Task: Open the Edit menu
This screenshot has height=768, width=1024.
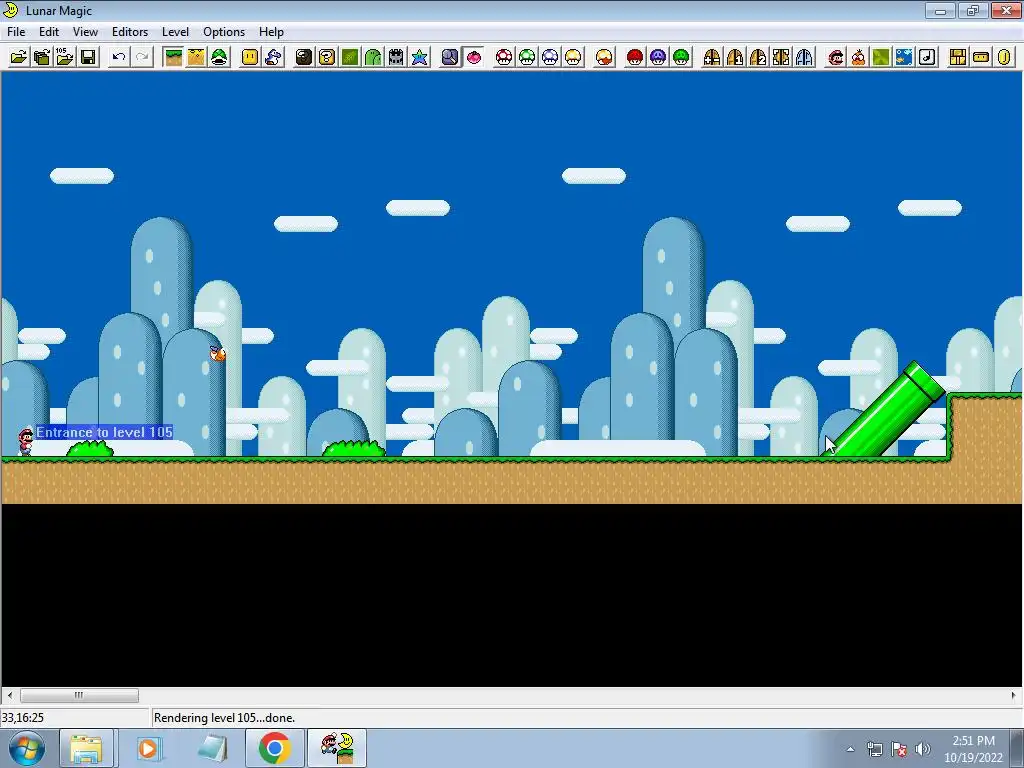Action: 49,32
